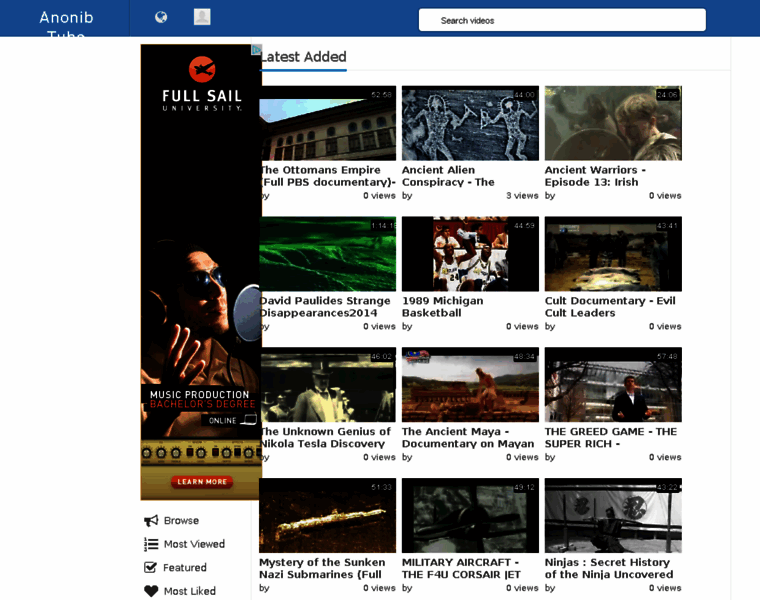The image size is (760, 600).
Task: Click 'Ancient Warriors - Episode 13: Irish' title
Action: [595, 176]
